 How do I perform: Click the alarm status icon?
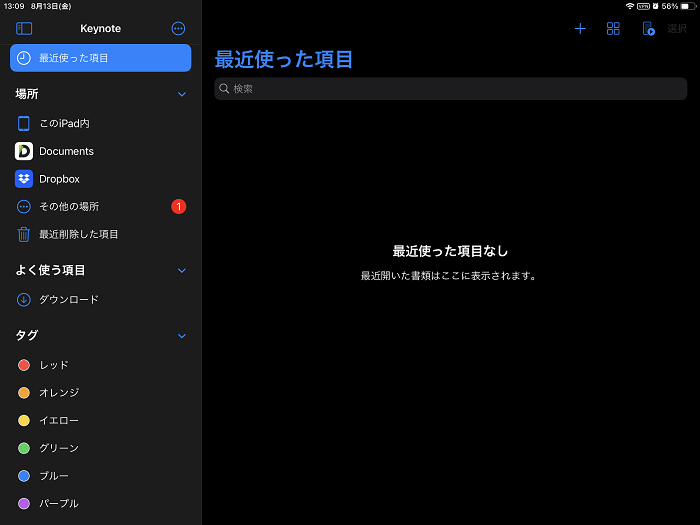tap(655, 6)
